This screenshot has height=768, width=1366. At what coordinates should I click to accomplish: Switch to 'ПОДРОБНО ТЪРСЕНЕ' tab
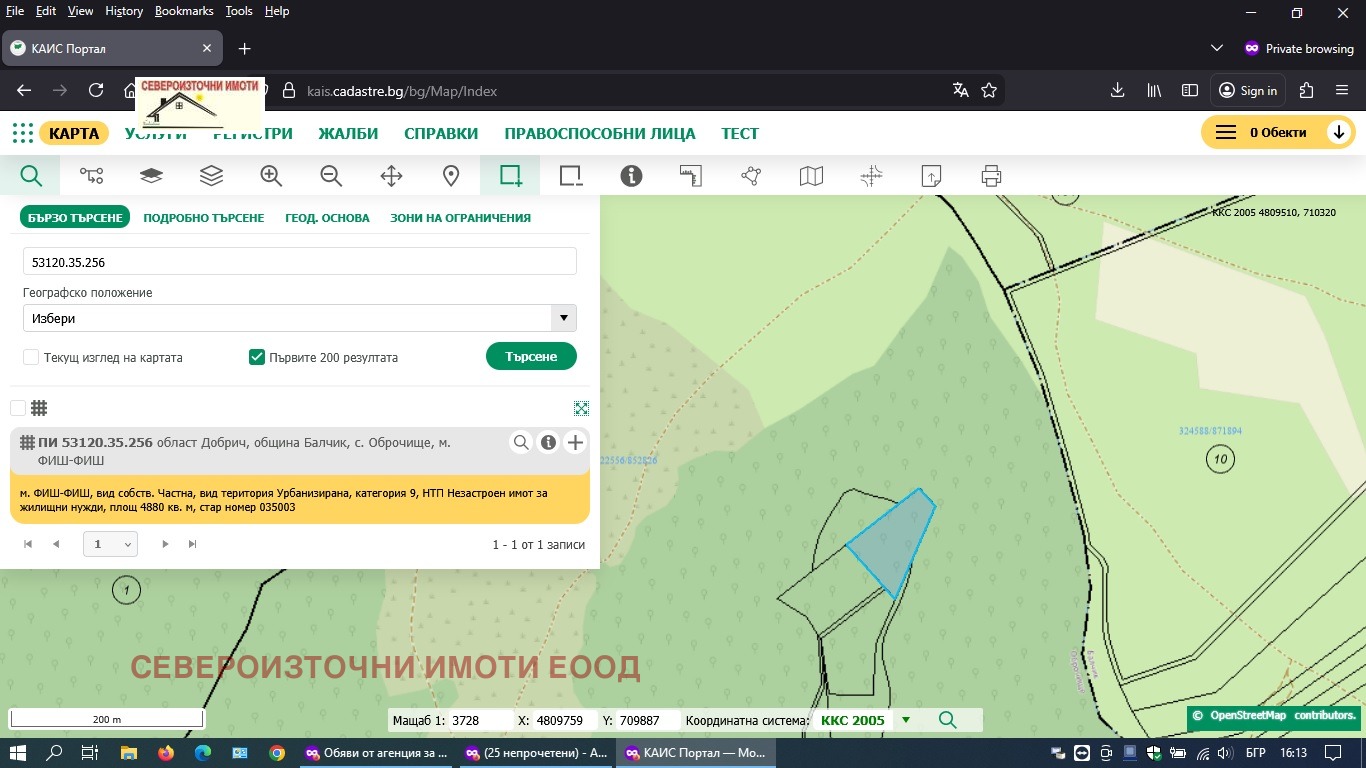(x=204, y=217)
